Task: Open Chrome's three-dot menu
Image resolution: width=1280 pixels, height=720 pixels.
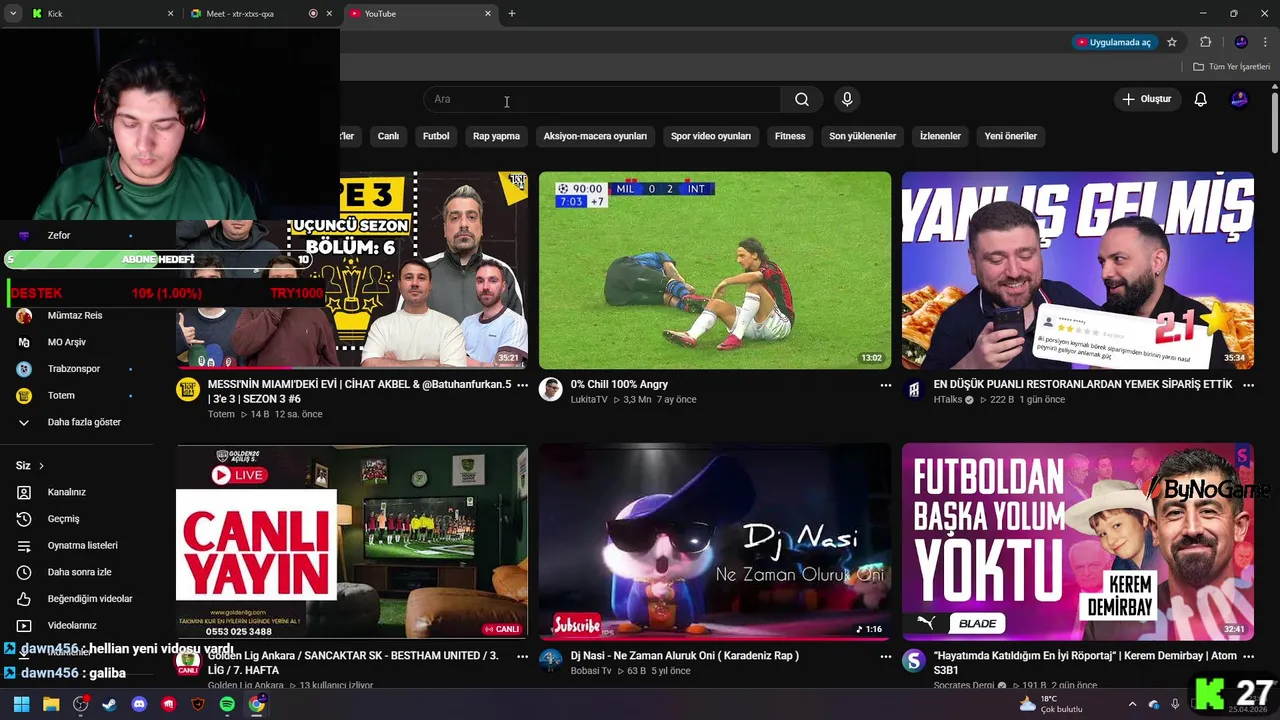Action: pyautogui.click(x=1265, y=42)
